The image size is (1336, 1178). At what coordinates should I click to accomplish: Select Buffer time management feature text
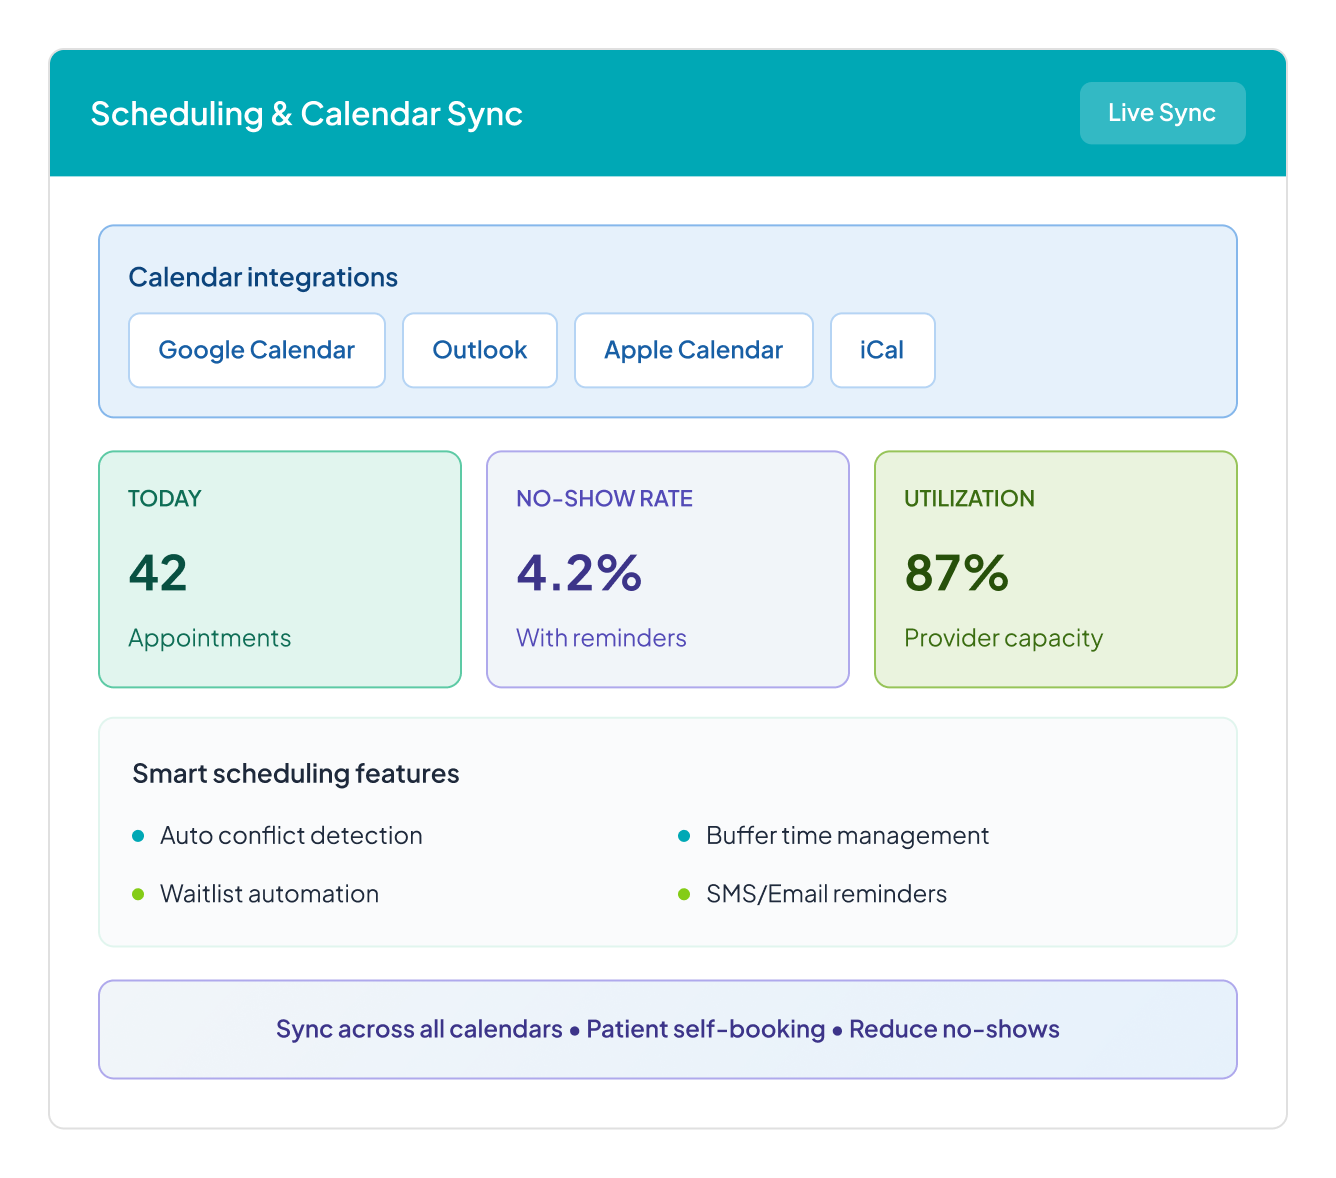point(847,836)
